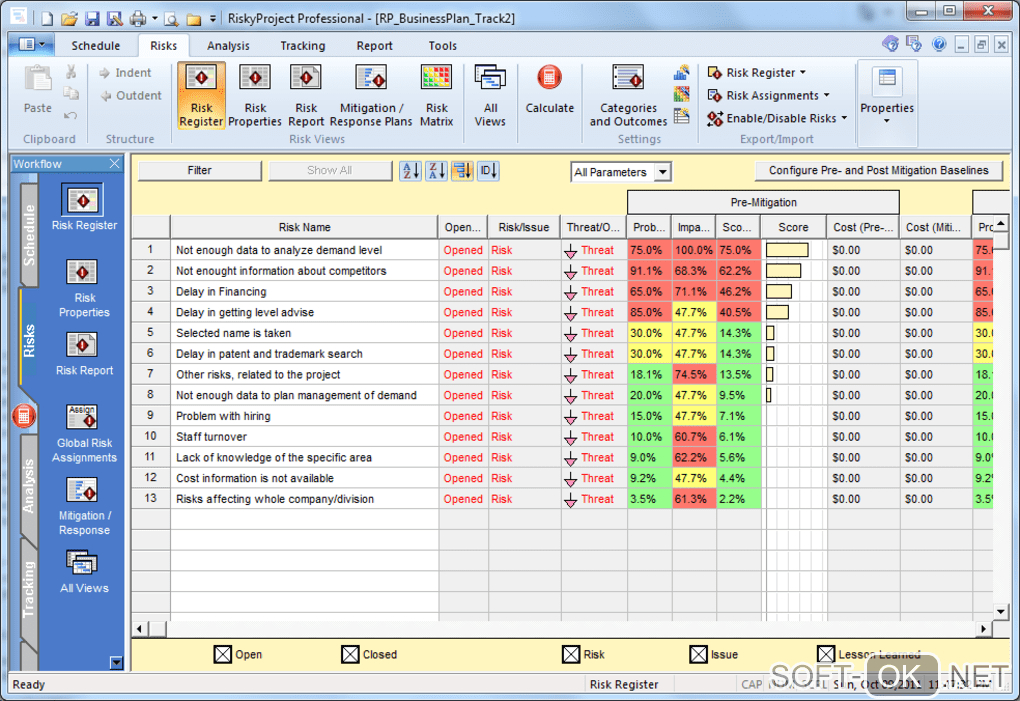Toggle the Closed filter checkbox
The width and height of the screenshot is (1020, 701).
[350, 654]
